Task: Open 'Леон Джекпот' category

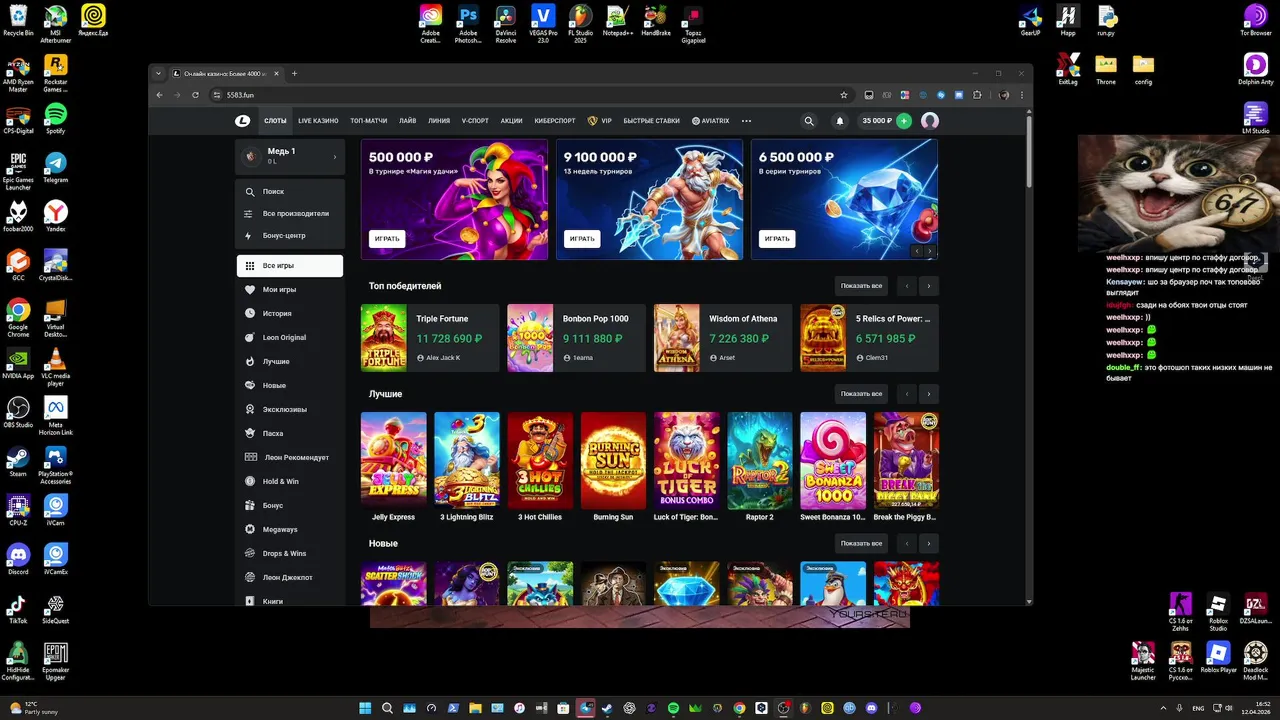Action: point(290,577)
